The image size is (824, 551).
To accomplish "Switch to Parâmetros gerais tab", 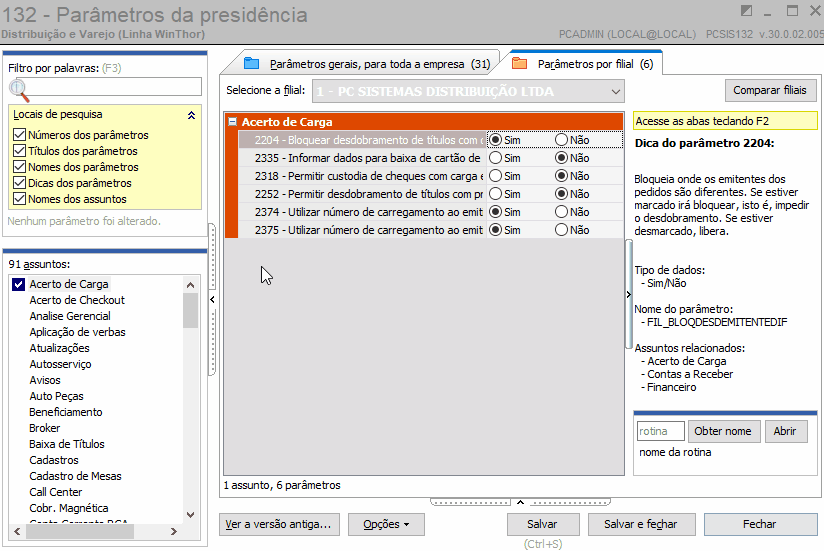I will click(x=366, y=64).
